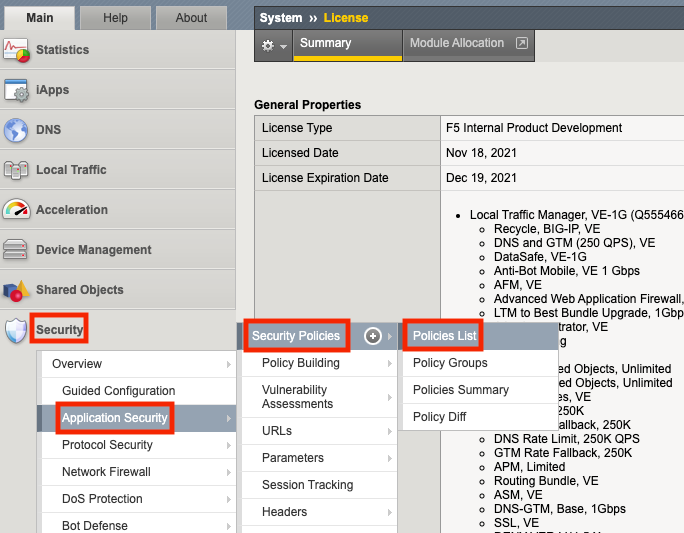Click the License Type label cell
The width and height of the screenshot is (684, 533).
click(348, 128)
